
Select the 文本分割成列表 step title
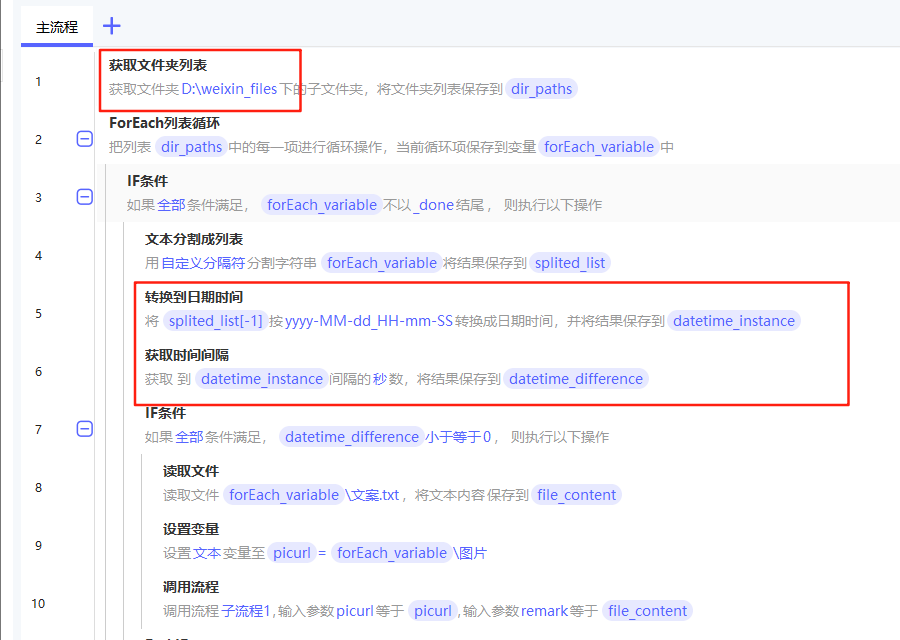194,239
